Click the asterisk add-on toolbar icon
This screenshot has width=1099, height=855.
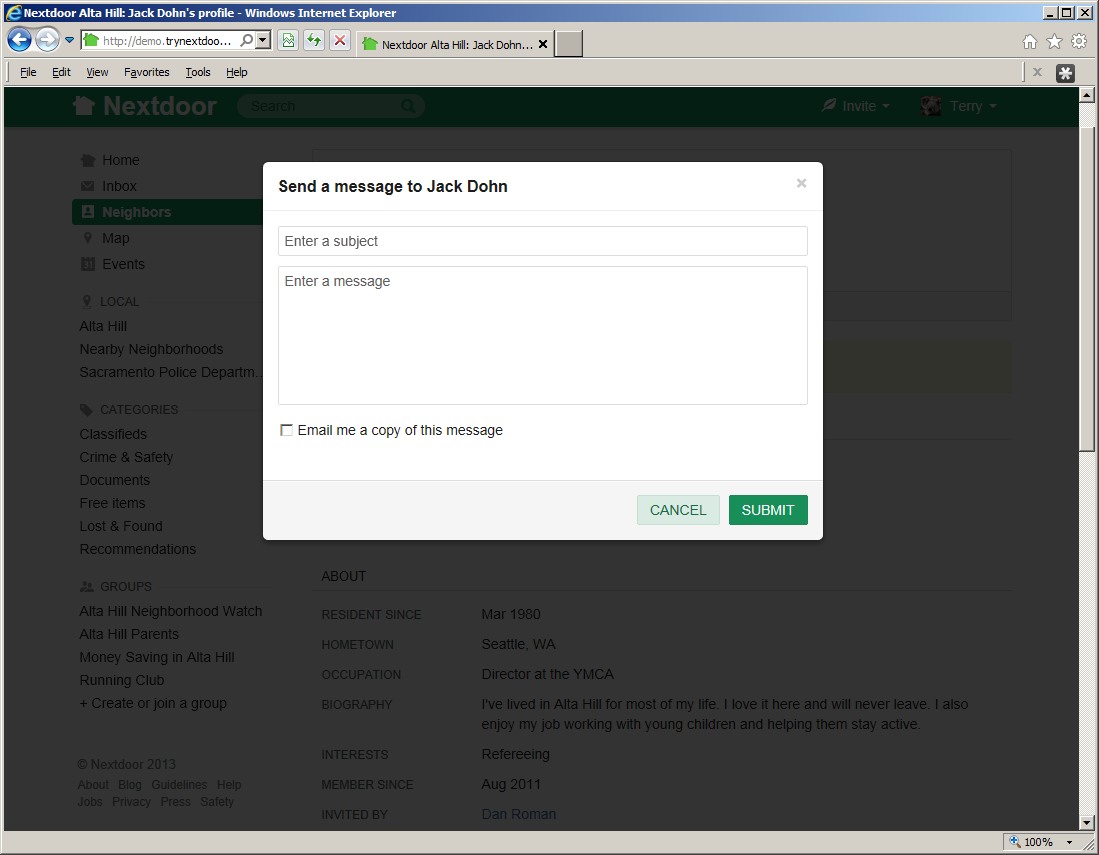tap(1065, 73)
